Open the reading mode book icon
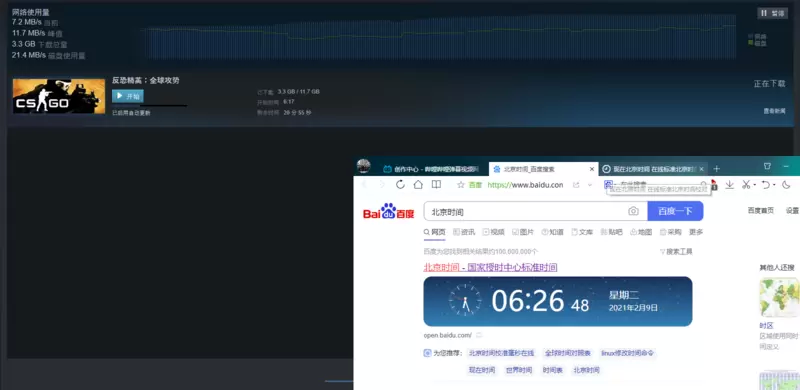 point(436,185)
